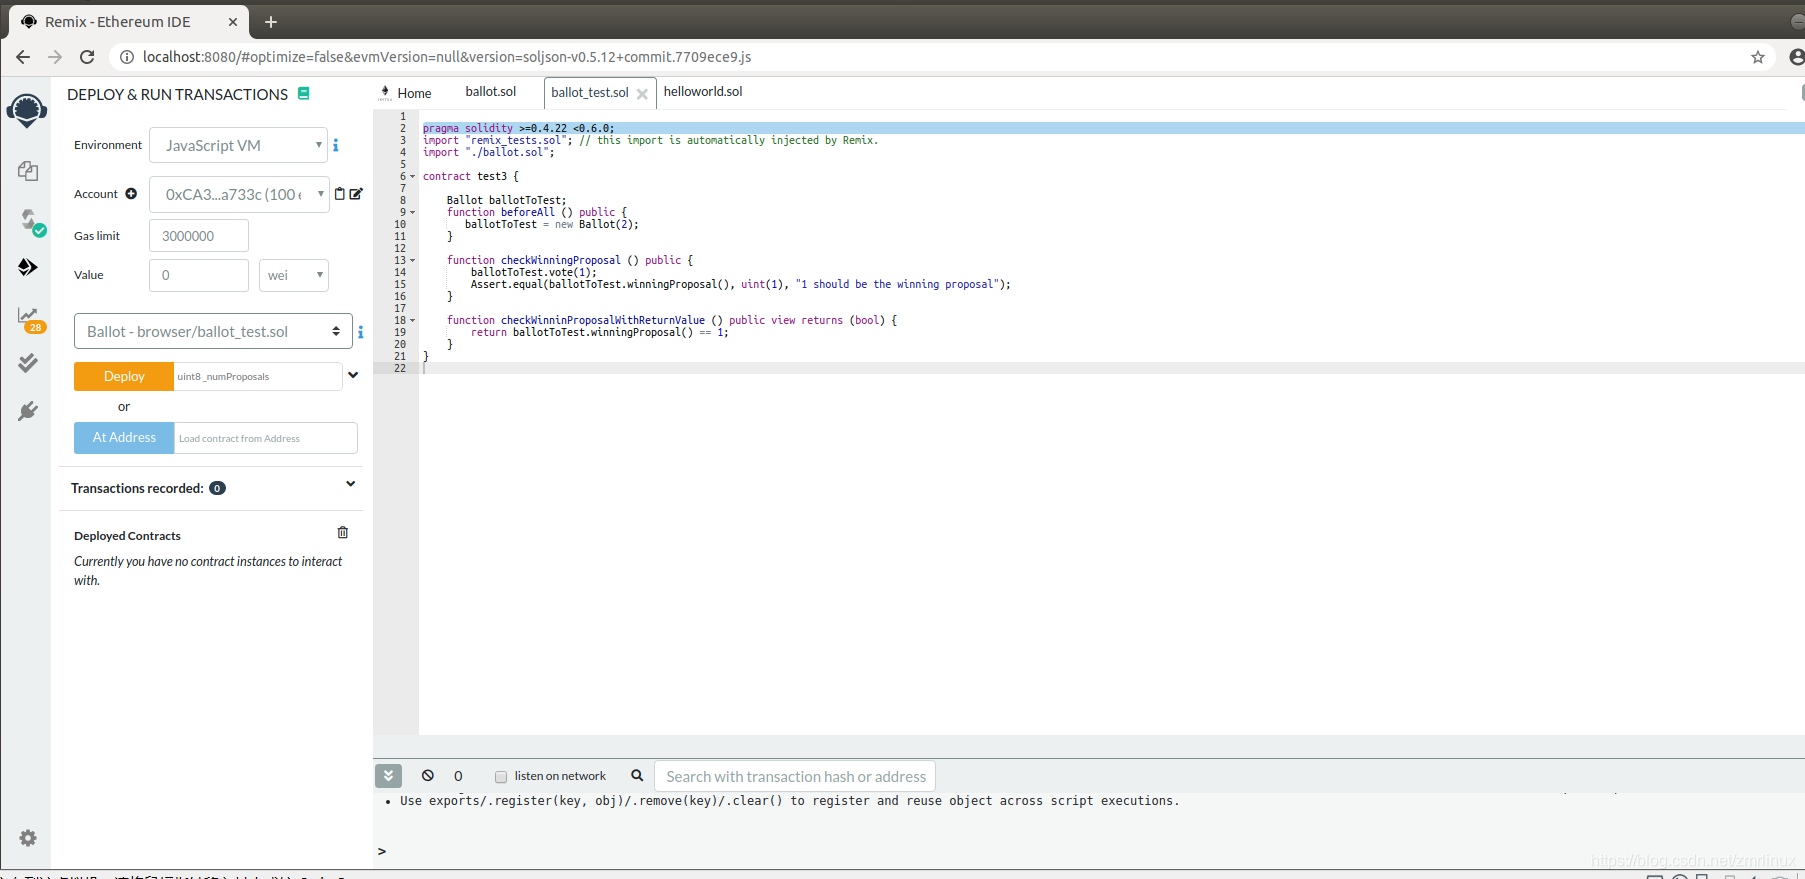Fold the contract test3 code block

pyautogui.click(x=412, y=176)
